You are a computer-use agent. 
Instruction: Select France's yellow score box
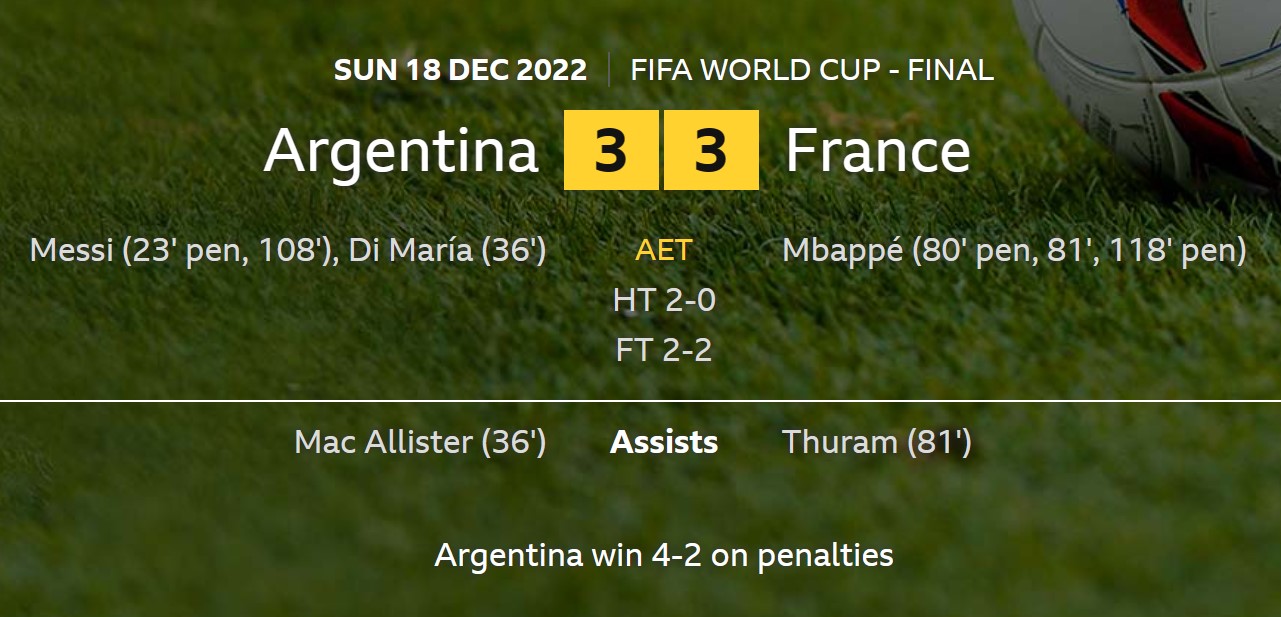[x=711, y=150]
